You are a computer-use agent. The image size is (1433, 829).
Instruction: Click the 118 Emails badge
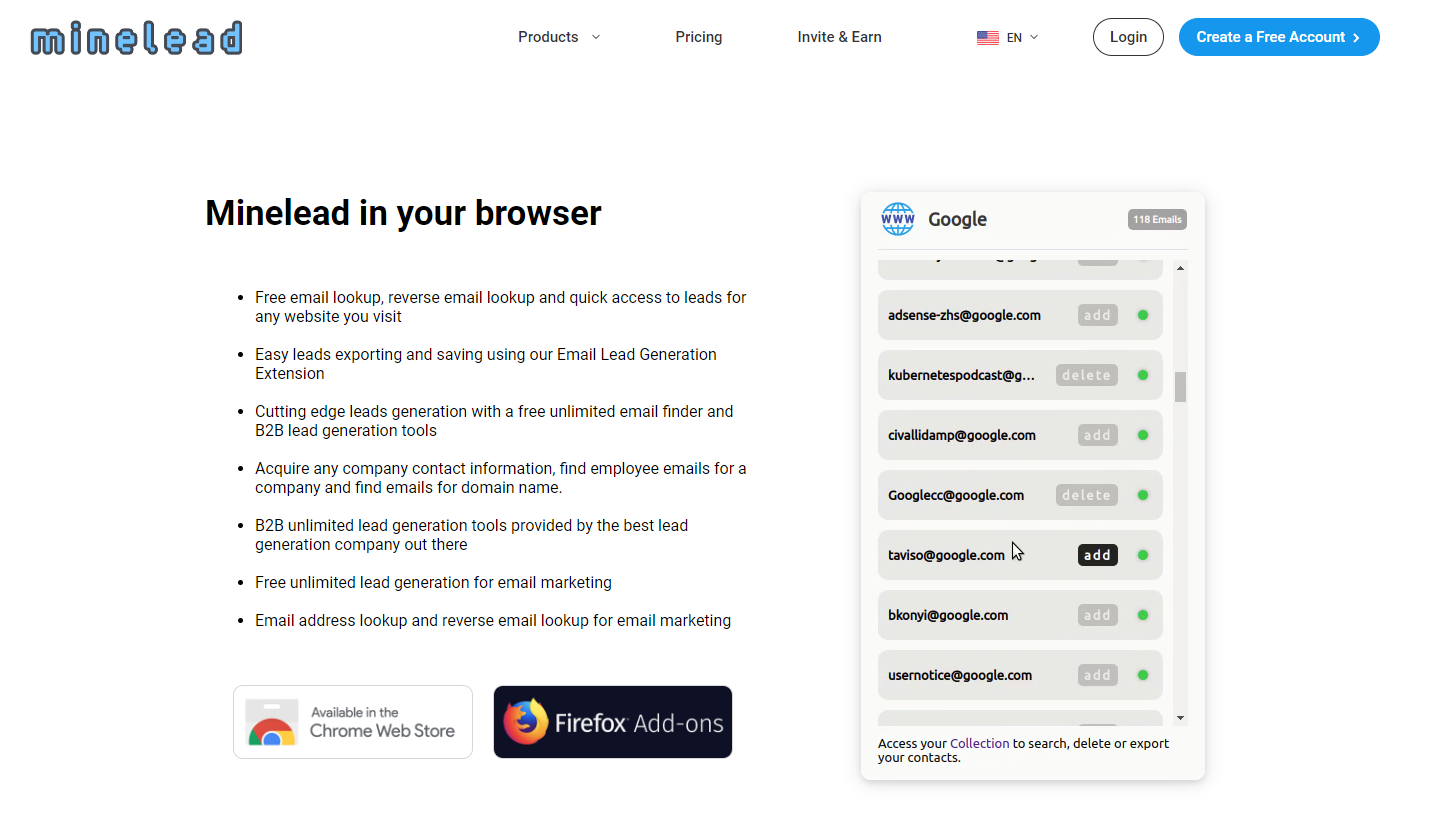point(1157,219)
